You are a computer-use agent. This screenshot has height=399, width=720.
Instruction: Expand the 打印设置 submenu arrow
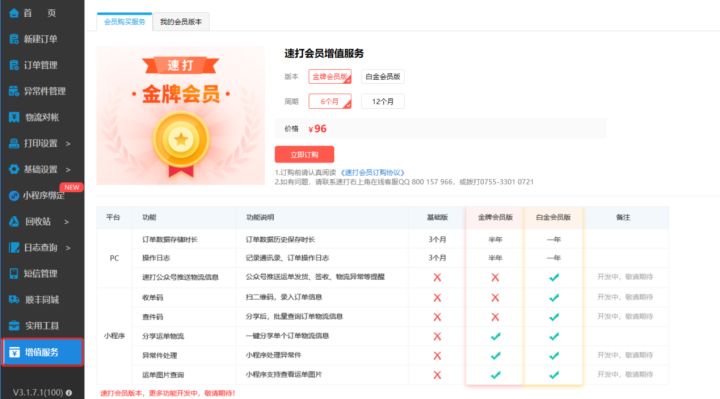click(68, 144)
